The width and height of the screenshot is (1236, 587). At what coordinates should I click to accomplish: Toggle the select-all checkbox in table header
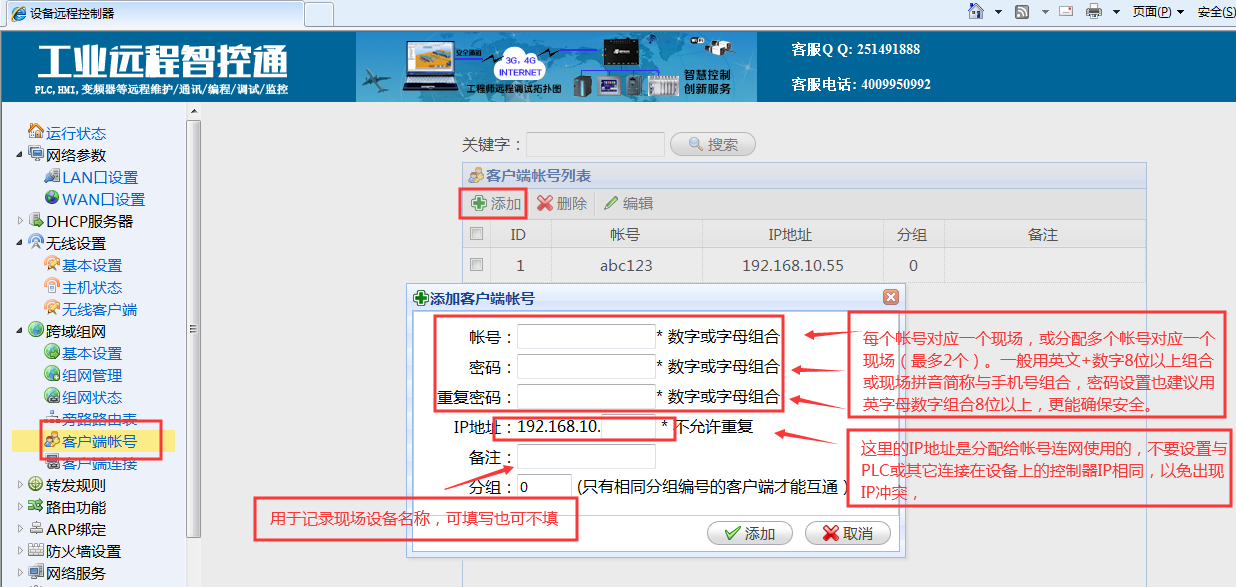point(477,234)
